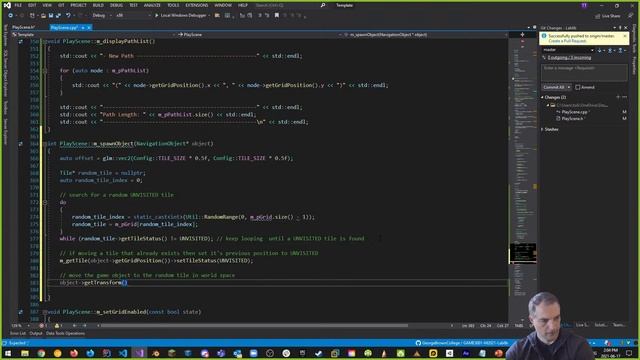640x360 pixels.
Task: Pin the PlayScene.cpp tab
Action: (83, 27)
